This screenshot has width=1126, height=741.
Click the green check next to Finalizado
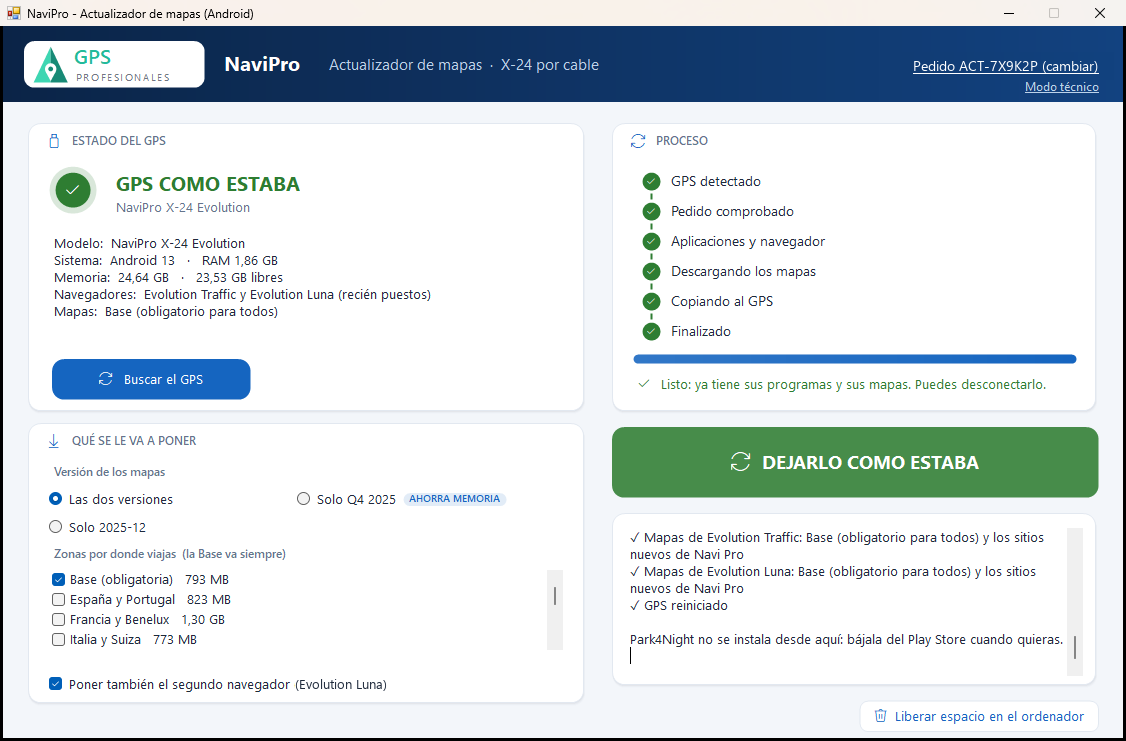click(651, 332)
